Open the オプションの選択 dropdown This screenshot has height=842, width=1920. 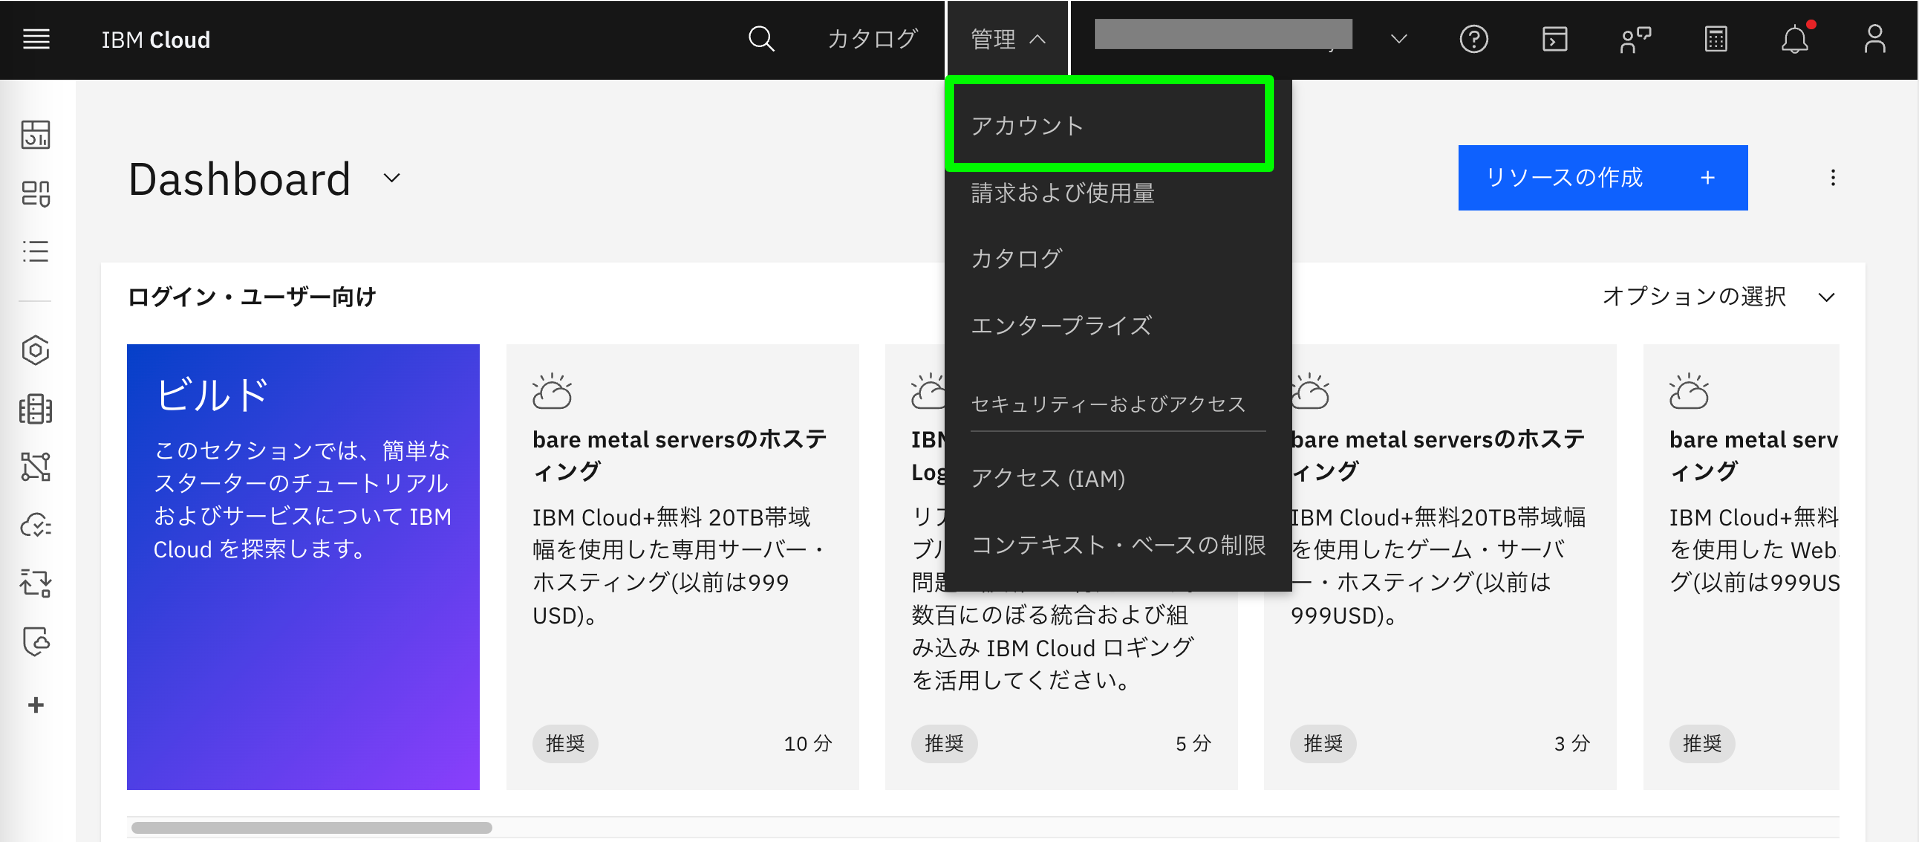coord(1718,297)
